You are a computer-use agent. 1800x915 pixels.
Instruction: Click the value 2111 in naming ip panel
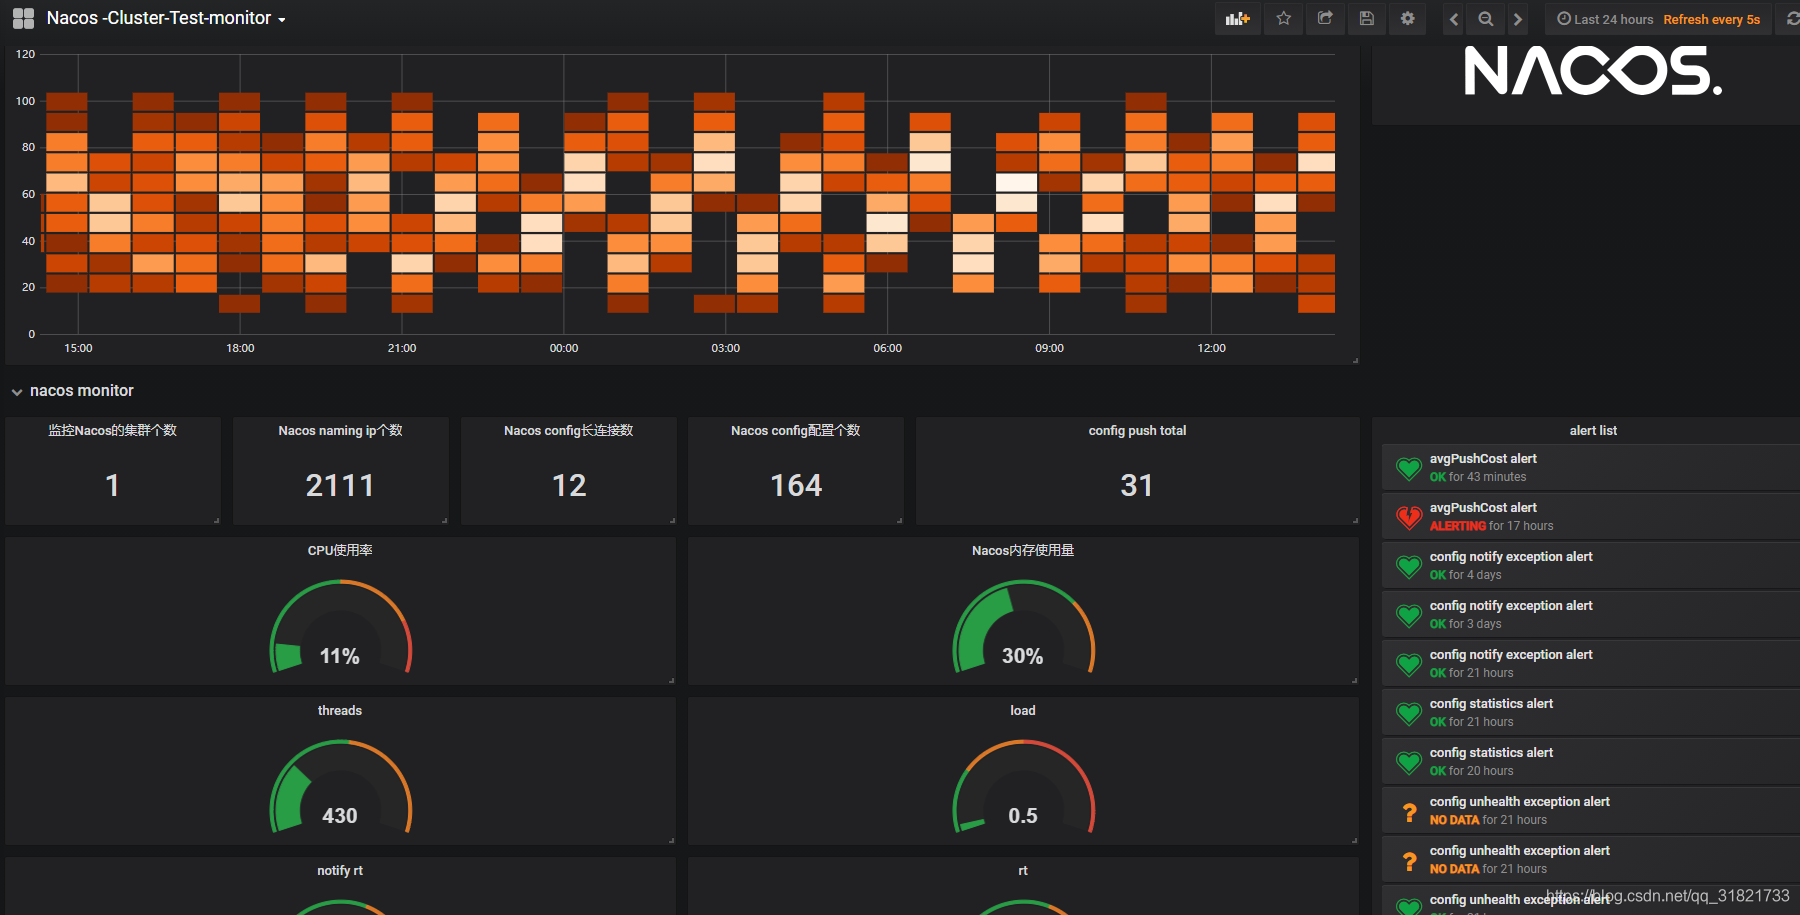(340, 485)
